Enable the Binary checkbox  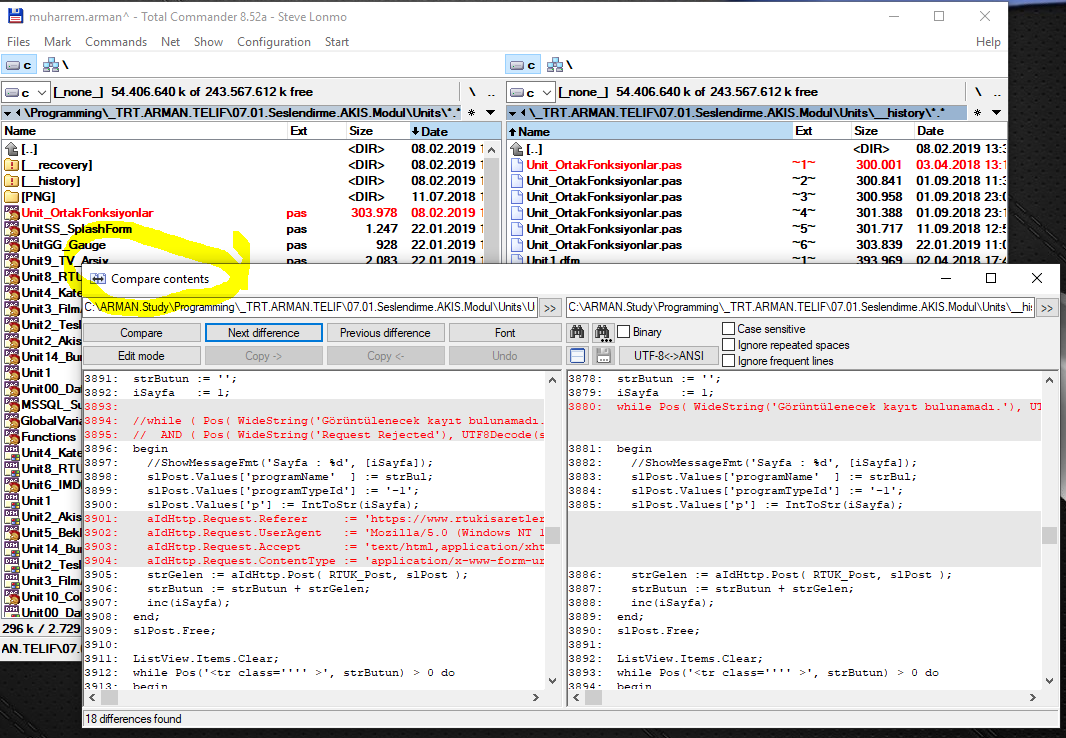(x=623, y=332)
